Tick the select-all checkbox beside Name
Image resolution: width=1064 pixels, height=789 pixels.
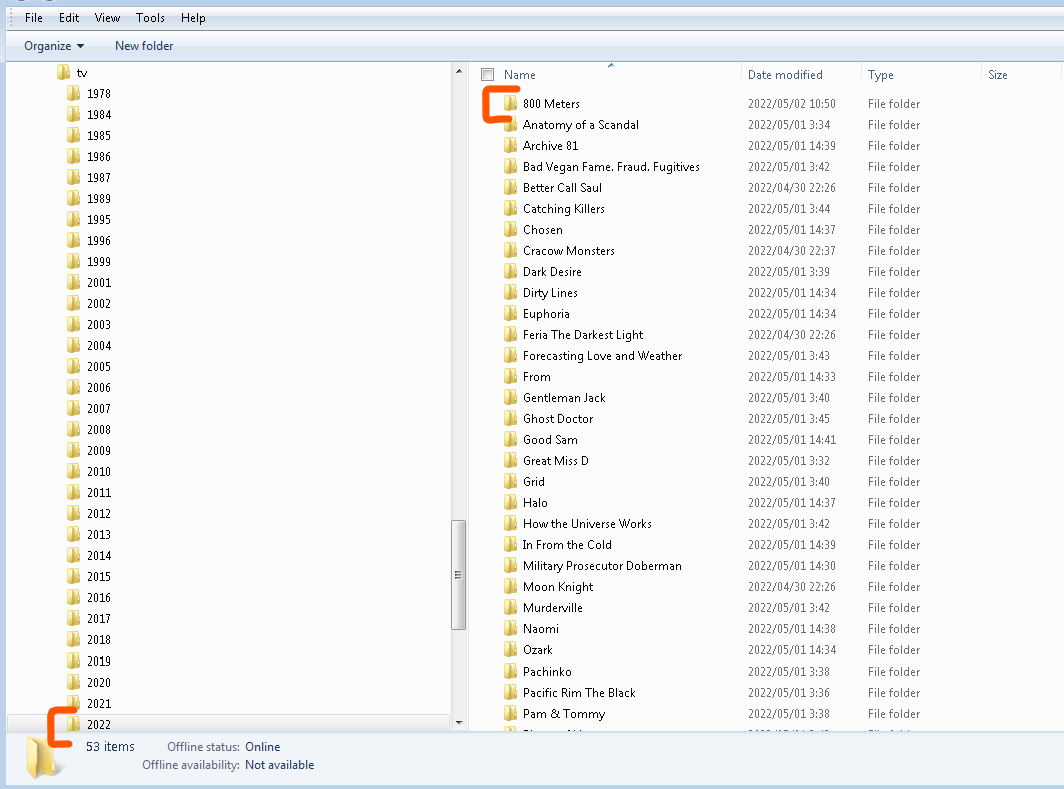(487, 75)
